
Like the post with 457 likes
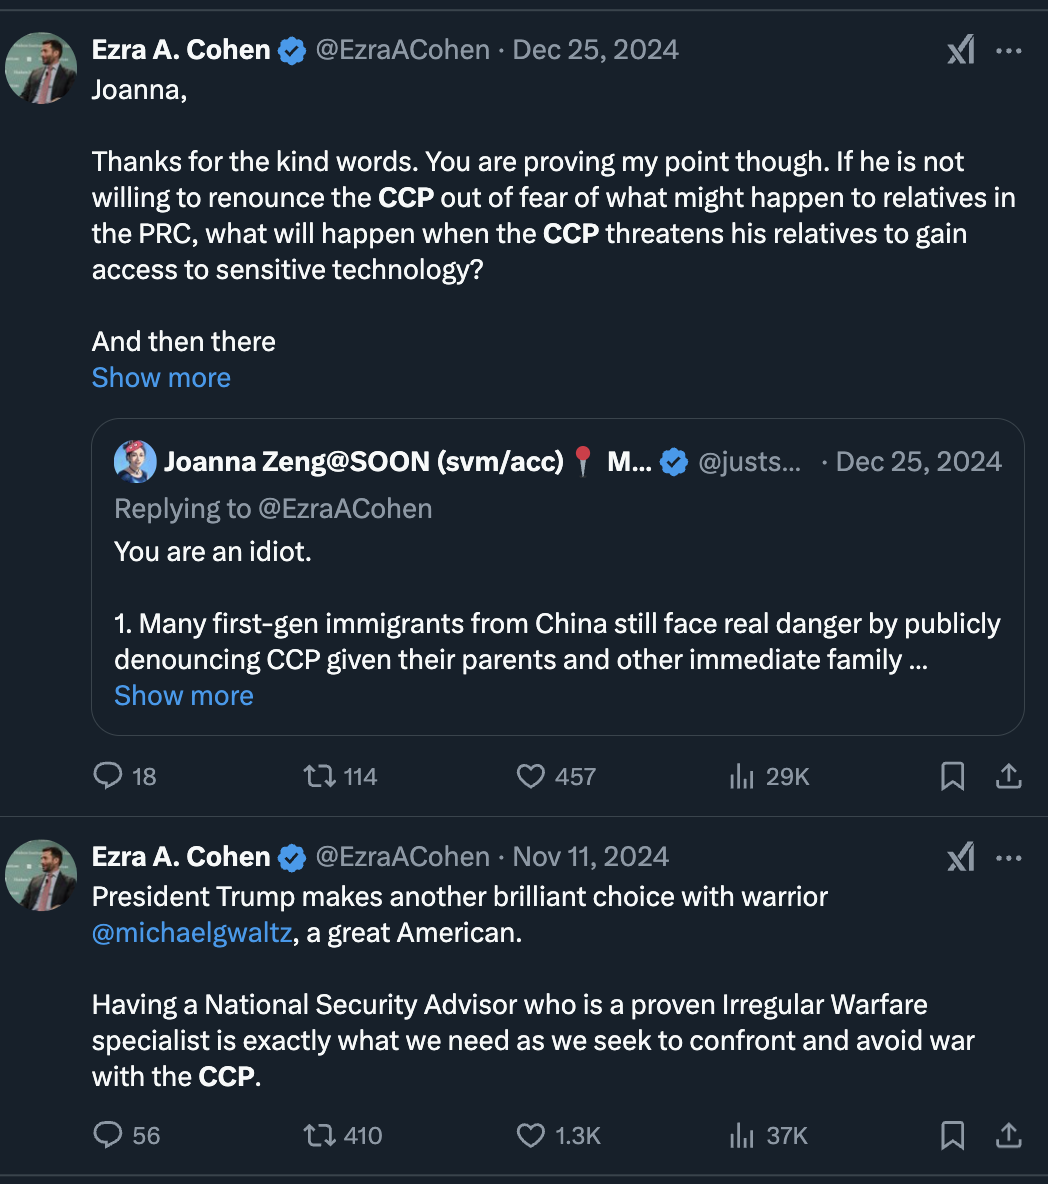coord(530,776)
